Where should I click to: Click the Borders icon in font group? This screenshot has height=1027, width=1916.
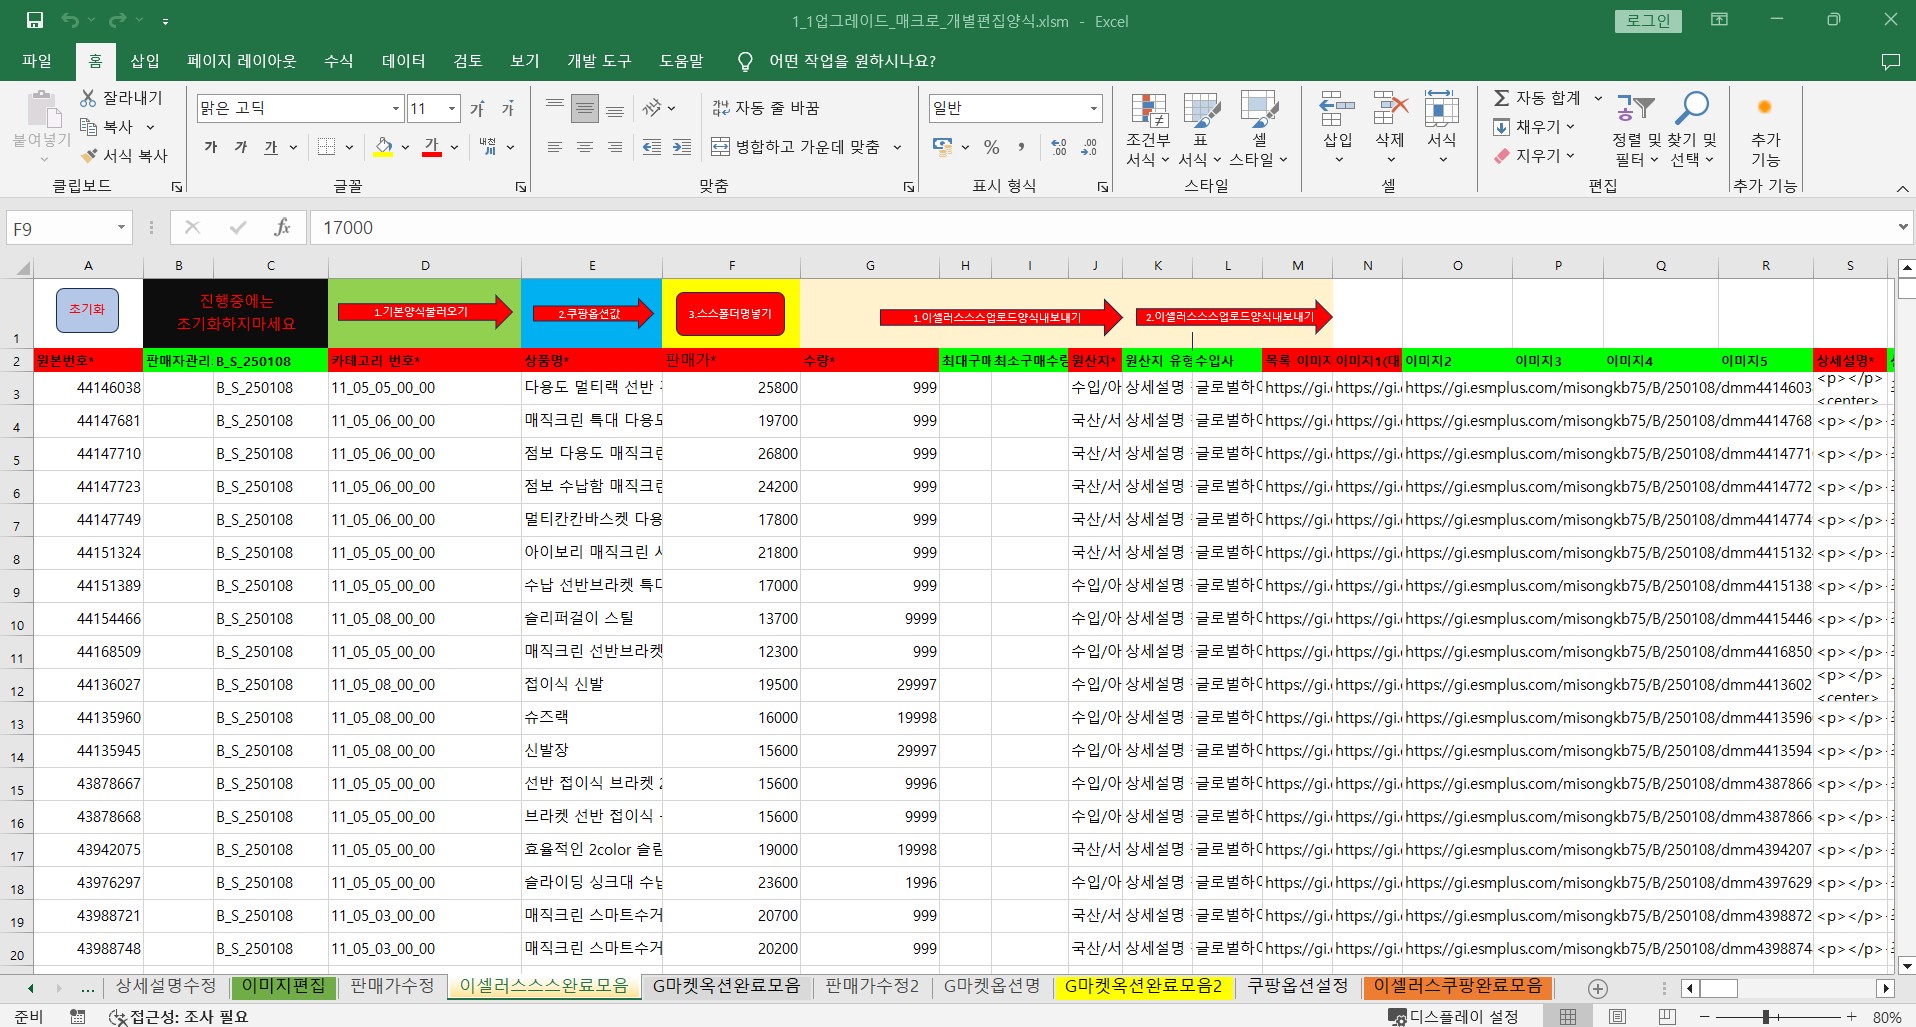point(326,147)
